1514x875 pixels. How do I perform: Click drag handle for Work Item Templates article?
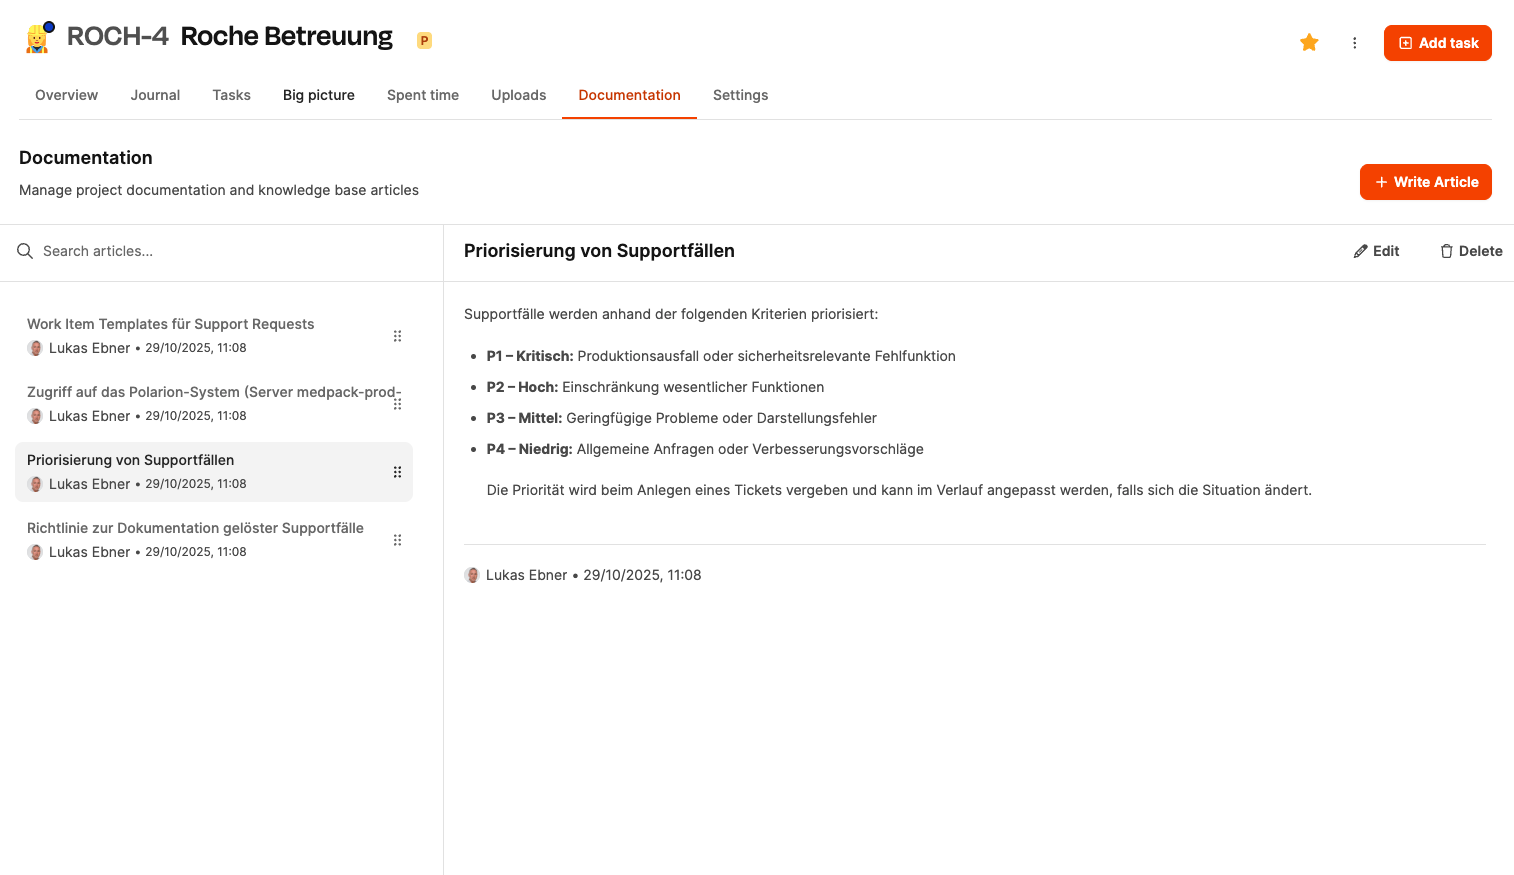click(397, 336)
